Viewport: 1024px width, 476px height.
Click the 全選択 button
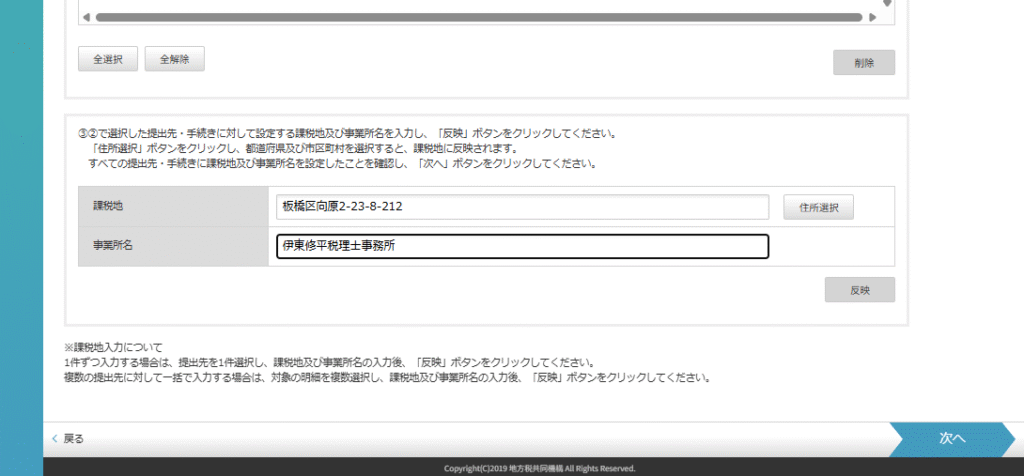click(x=108, y=59)
